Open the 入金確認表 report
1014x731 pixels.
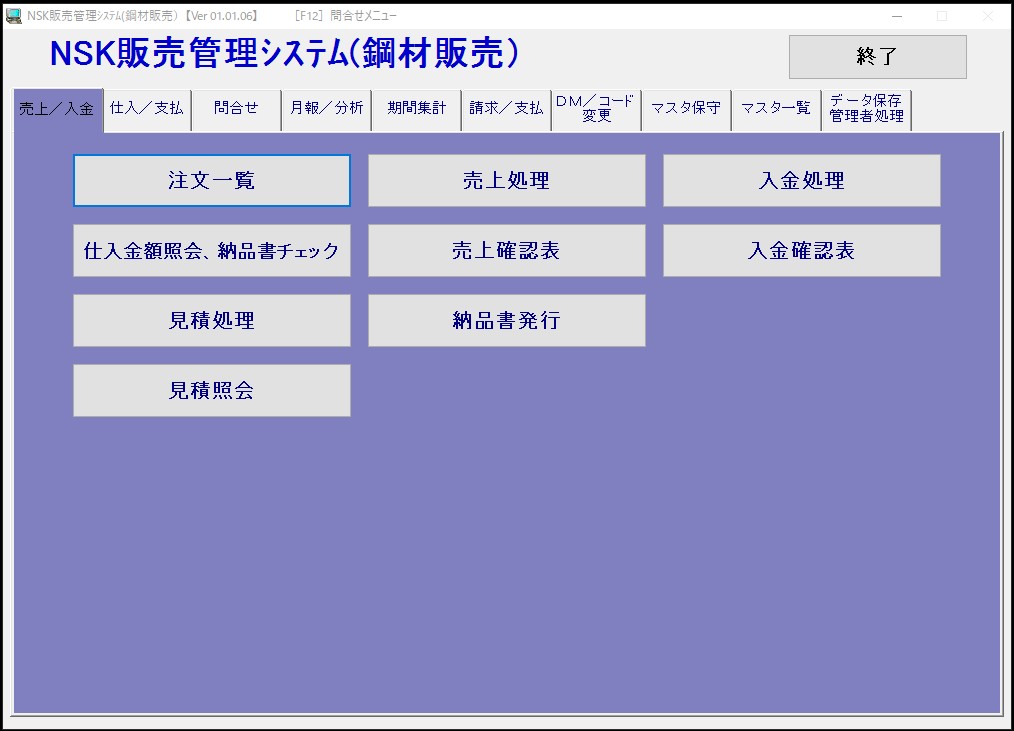click(801, 250)
